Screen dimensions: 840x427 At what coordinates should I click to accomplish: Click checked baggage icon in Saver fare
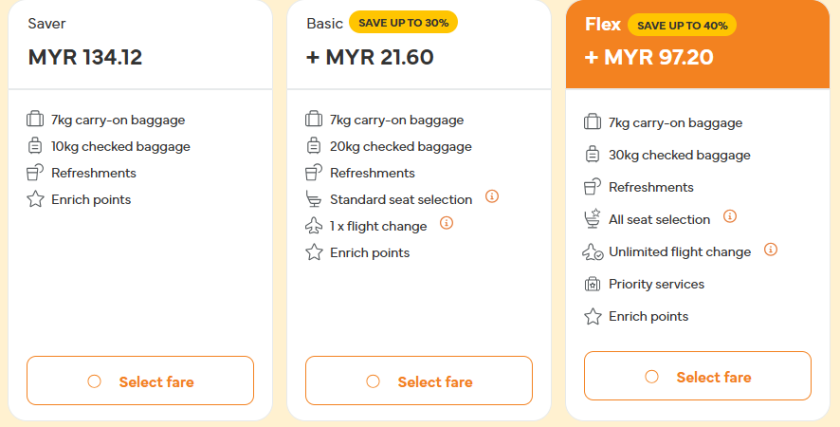pos(35,146)
